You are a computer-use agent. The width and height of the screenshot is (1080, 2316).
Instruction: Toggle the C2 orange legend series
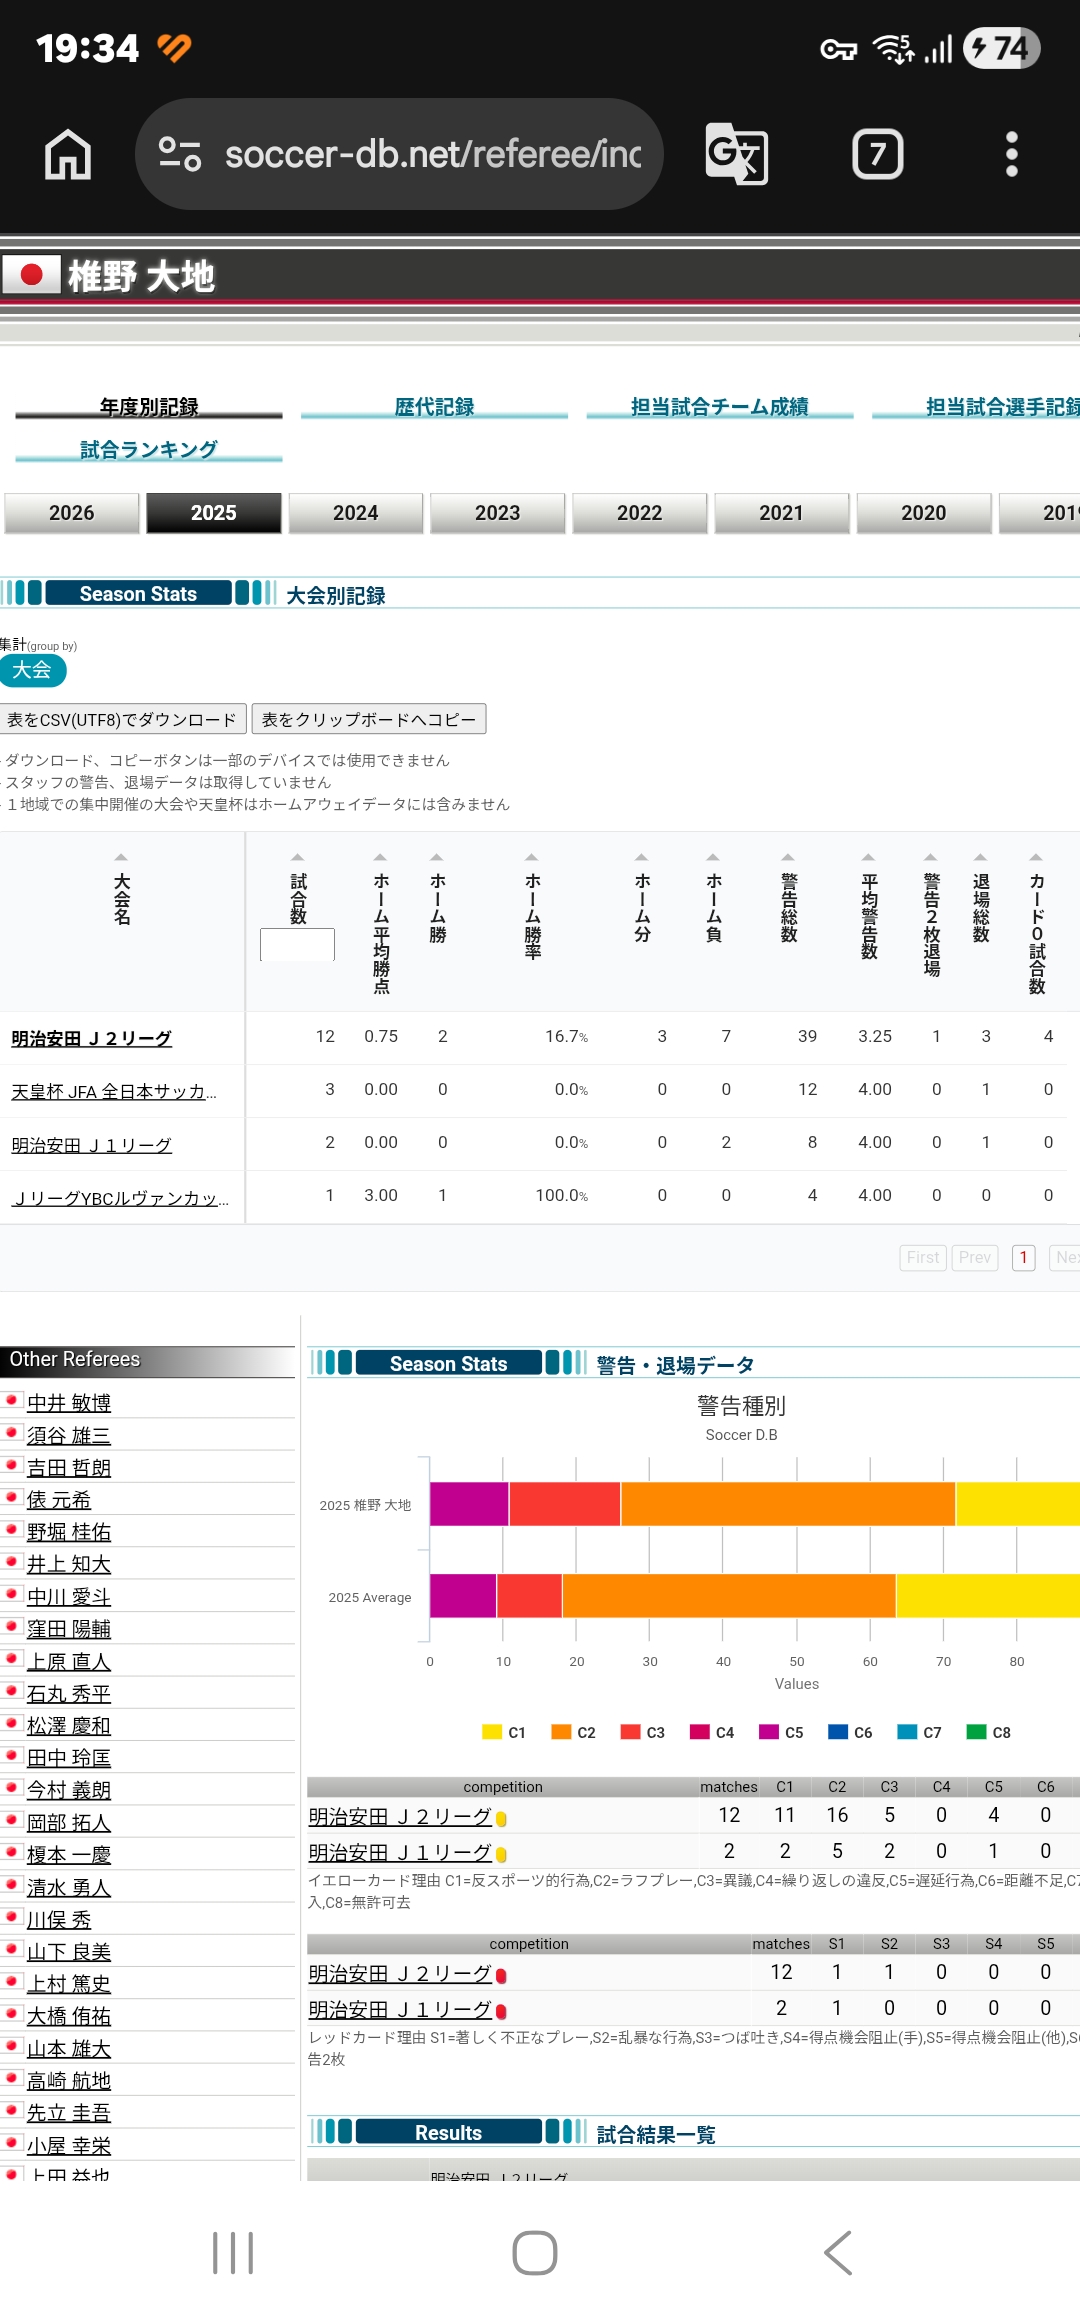574,1733
